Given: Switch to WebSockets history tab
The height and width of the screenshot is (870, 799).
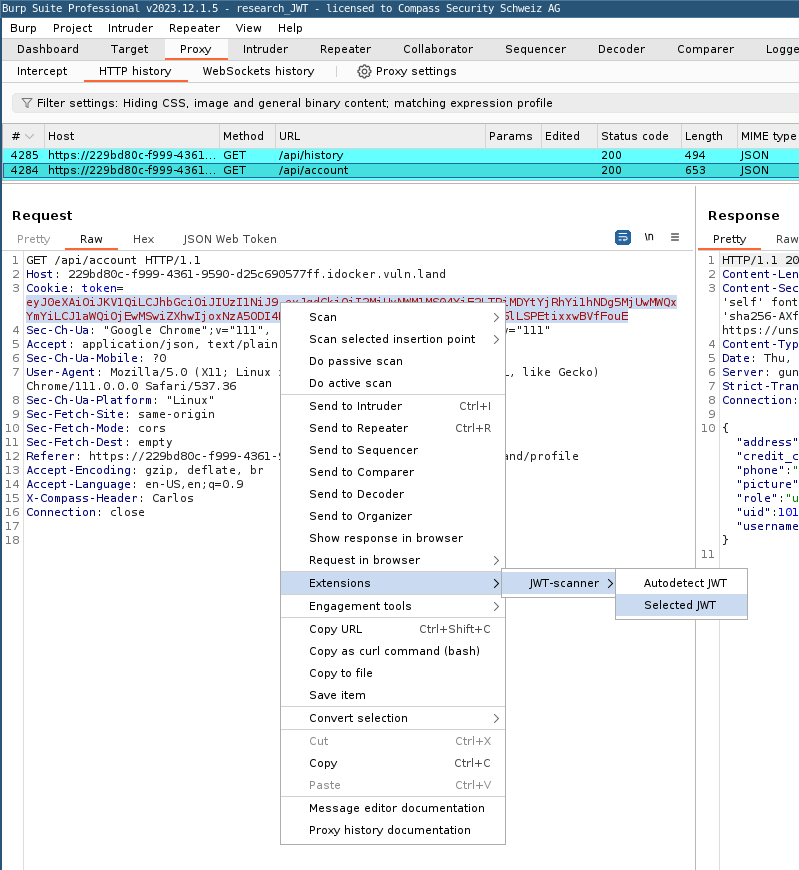Looking at the screenshot, I should coord(258,71).
